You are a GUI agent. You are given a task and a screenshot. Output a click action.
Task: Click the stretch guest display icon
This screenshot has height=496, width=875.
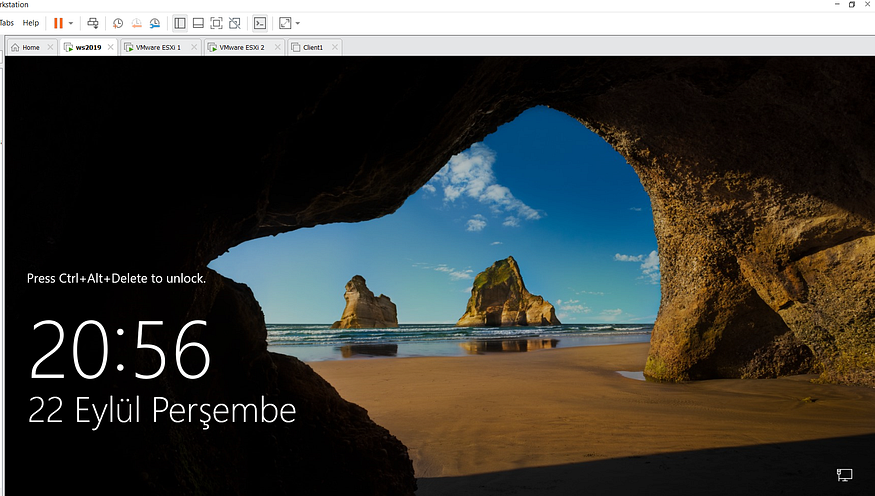[x=285, y=23]
